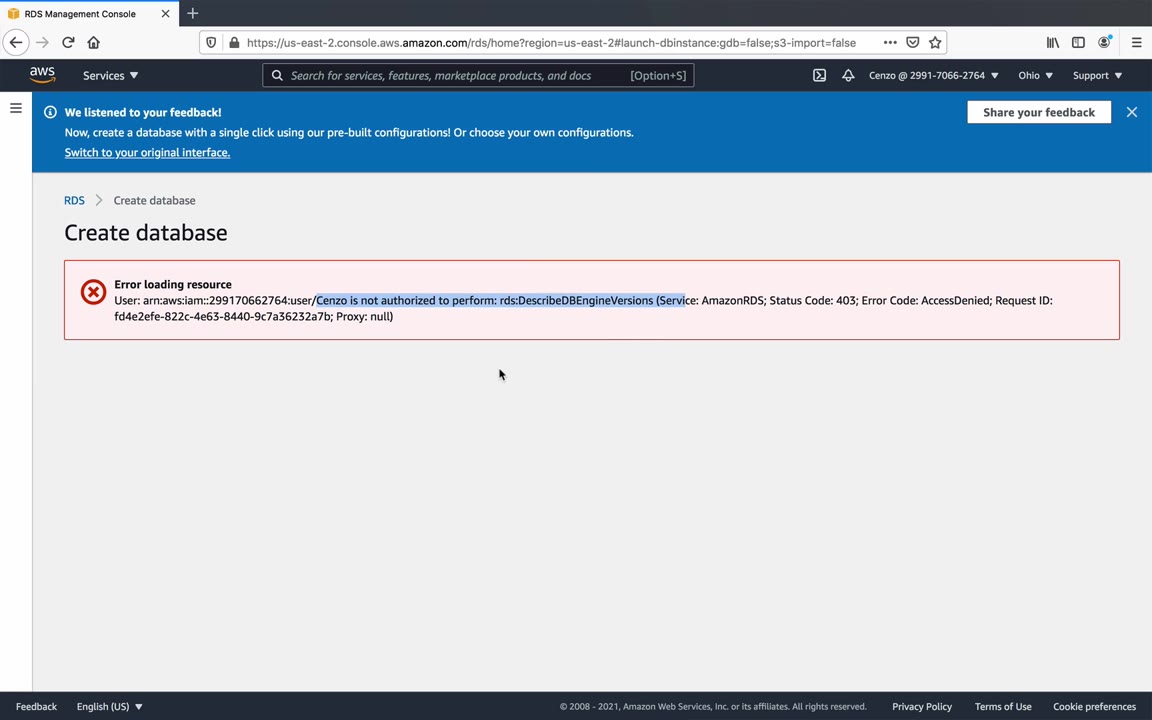Click the Share your feedback button
The image size is (1152, 720).
(x=1039, y=112)
